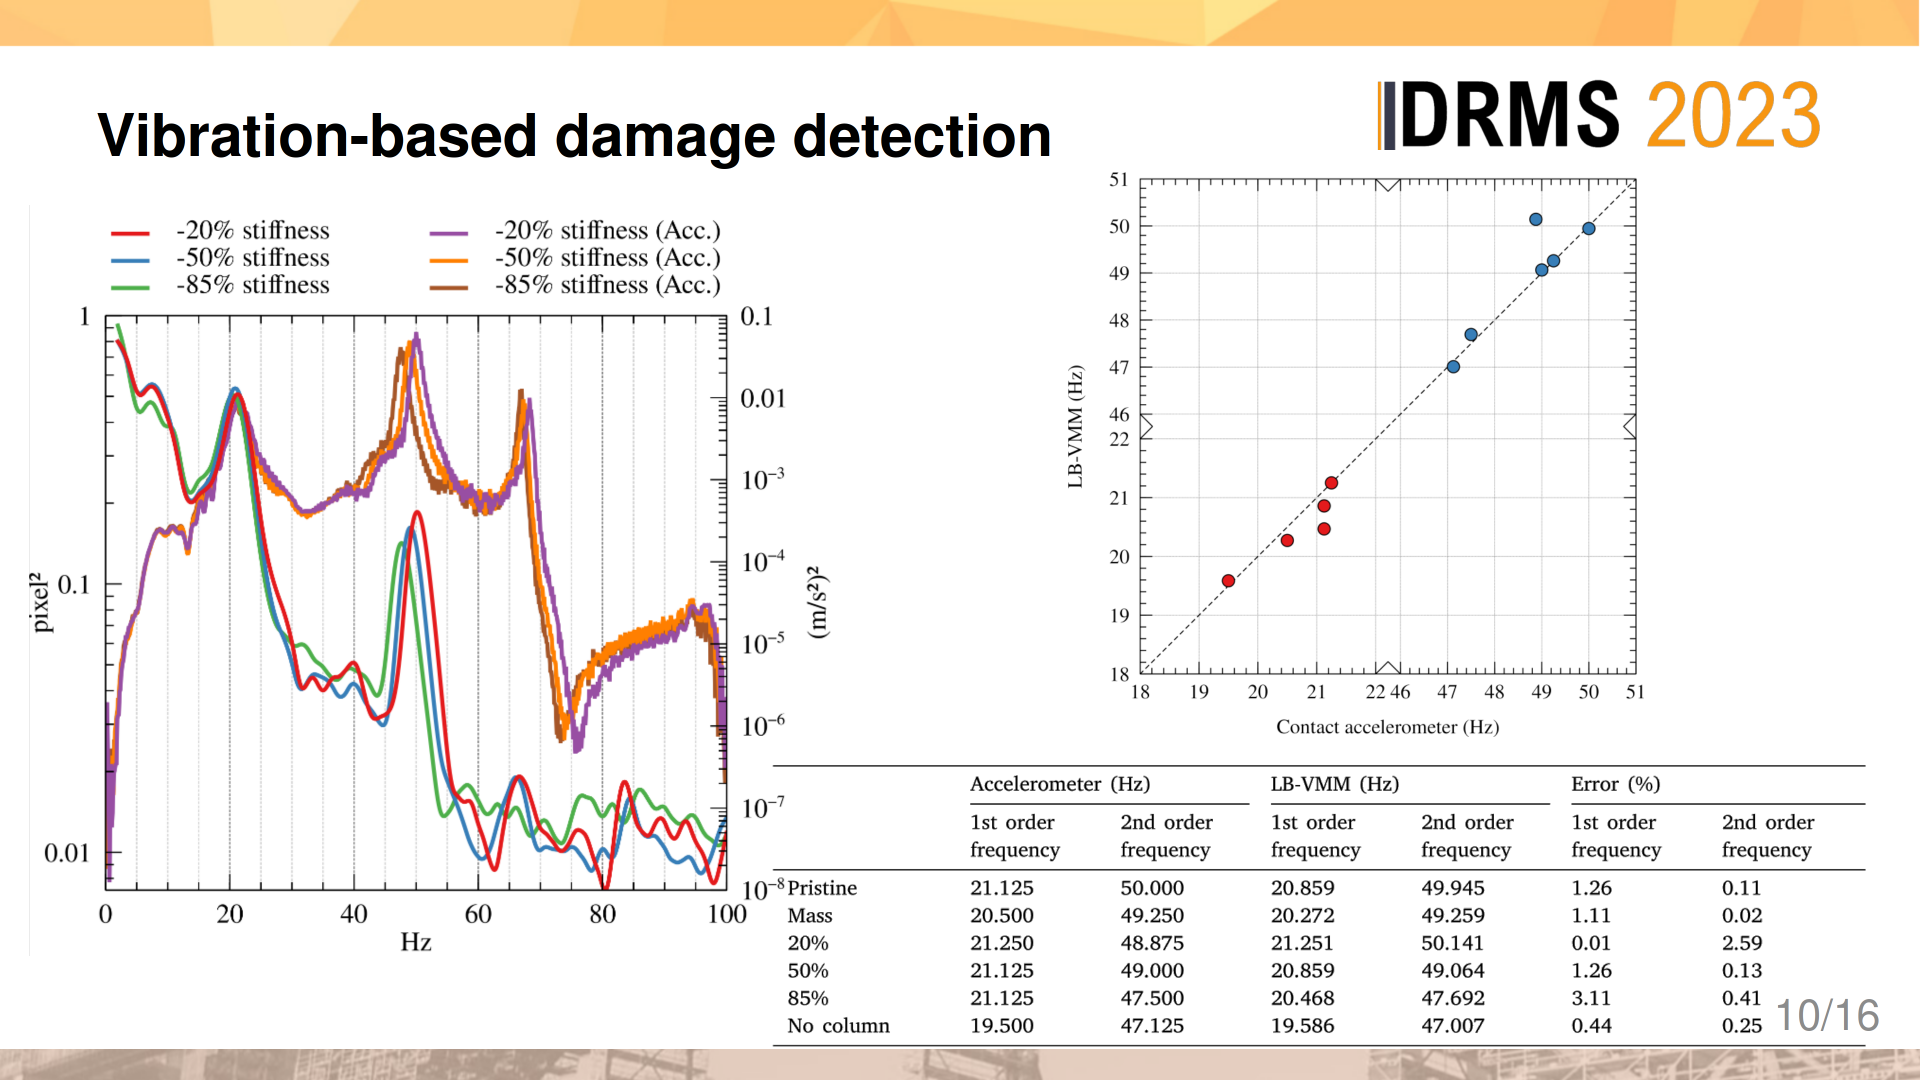
Task: Select the blue '-50% stiffness' legend swatch
Action: click(x=130, y=259)
